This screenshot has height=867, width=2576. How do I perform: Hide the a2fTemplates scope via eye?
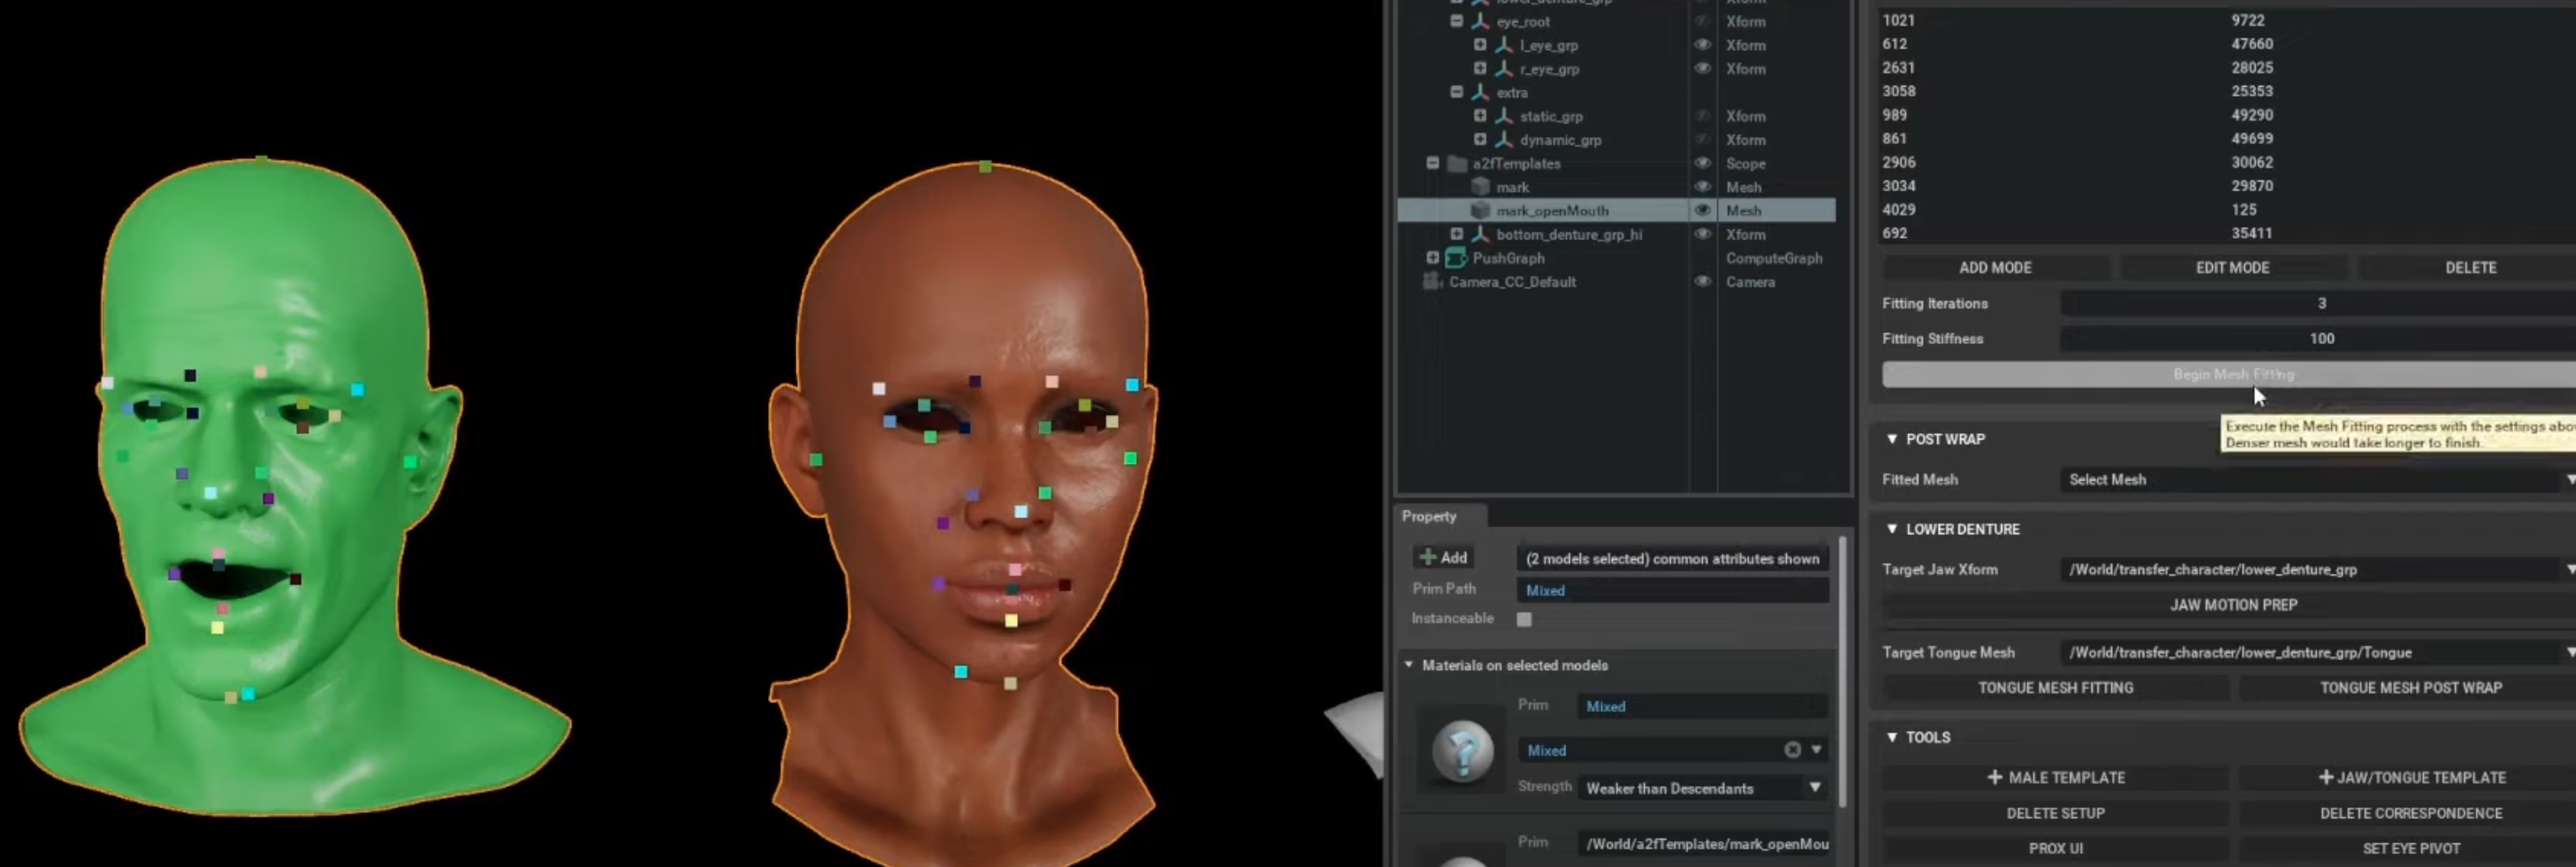(x=1702, y=163)
